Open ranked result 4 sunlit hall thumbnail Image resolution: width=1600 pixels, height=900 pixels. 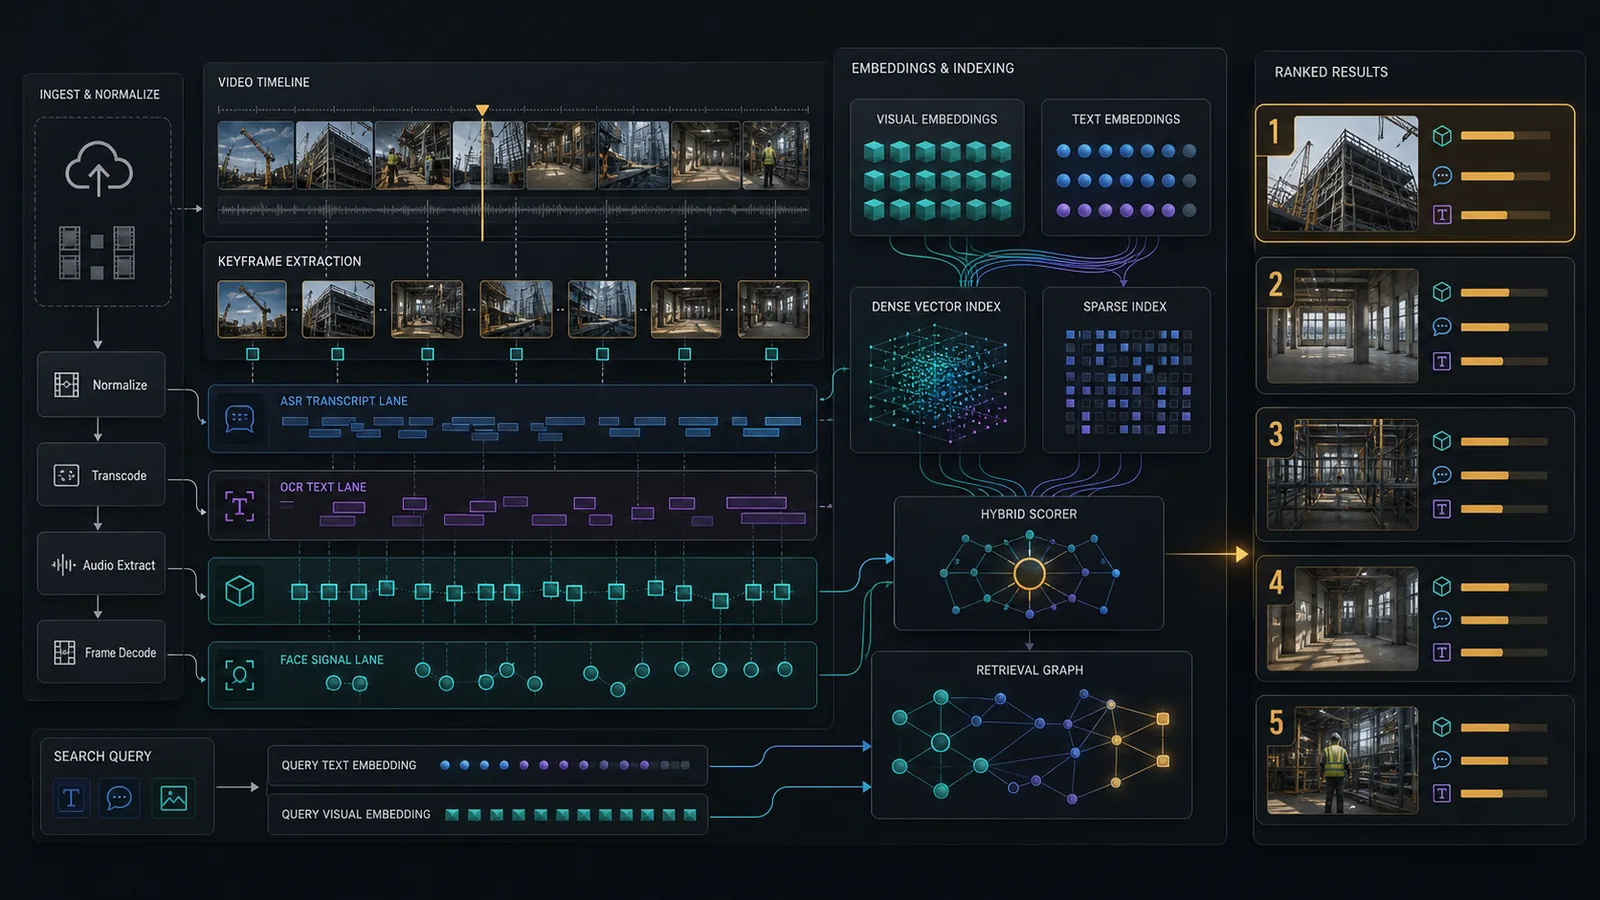tap(1342, 619)
